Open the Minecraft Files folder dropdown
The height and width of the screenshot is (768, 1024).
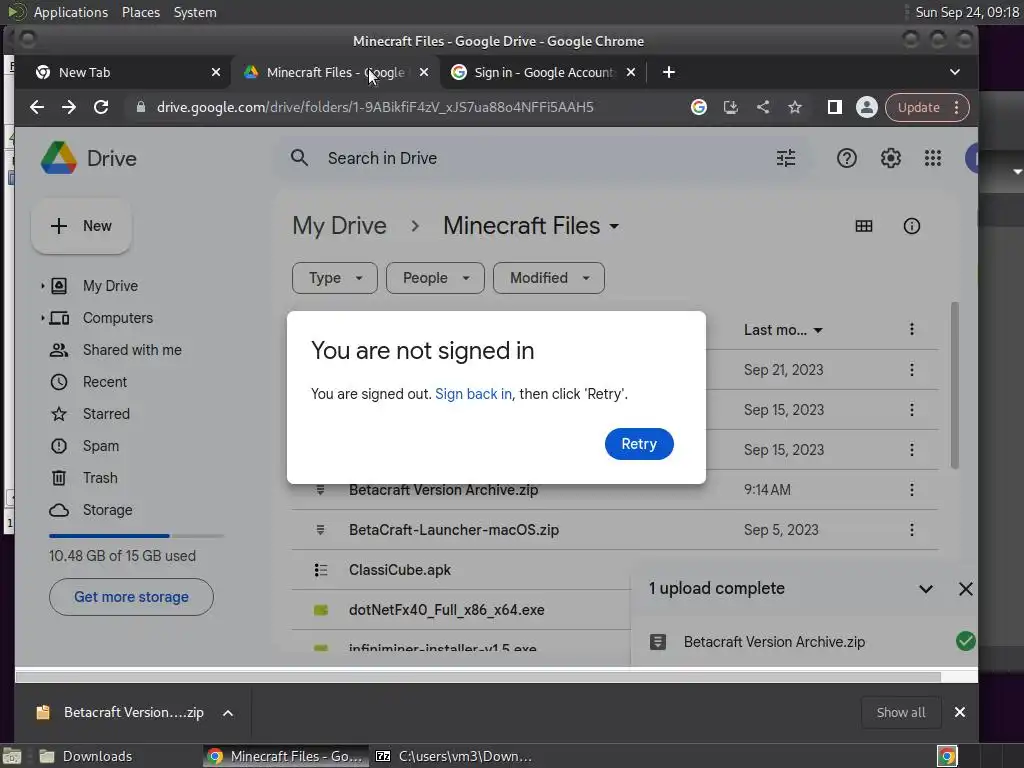pyautogui.click(x=614, y=227)
